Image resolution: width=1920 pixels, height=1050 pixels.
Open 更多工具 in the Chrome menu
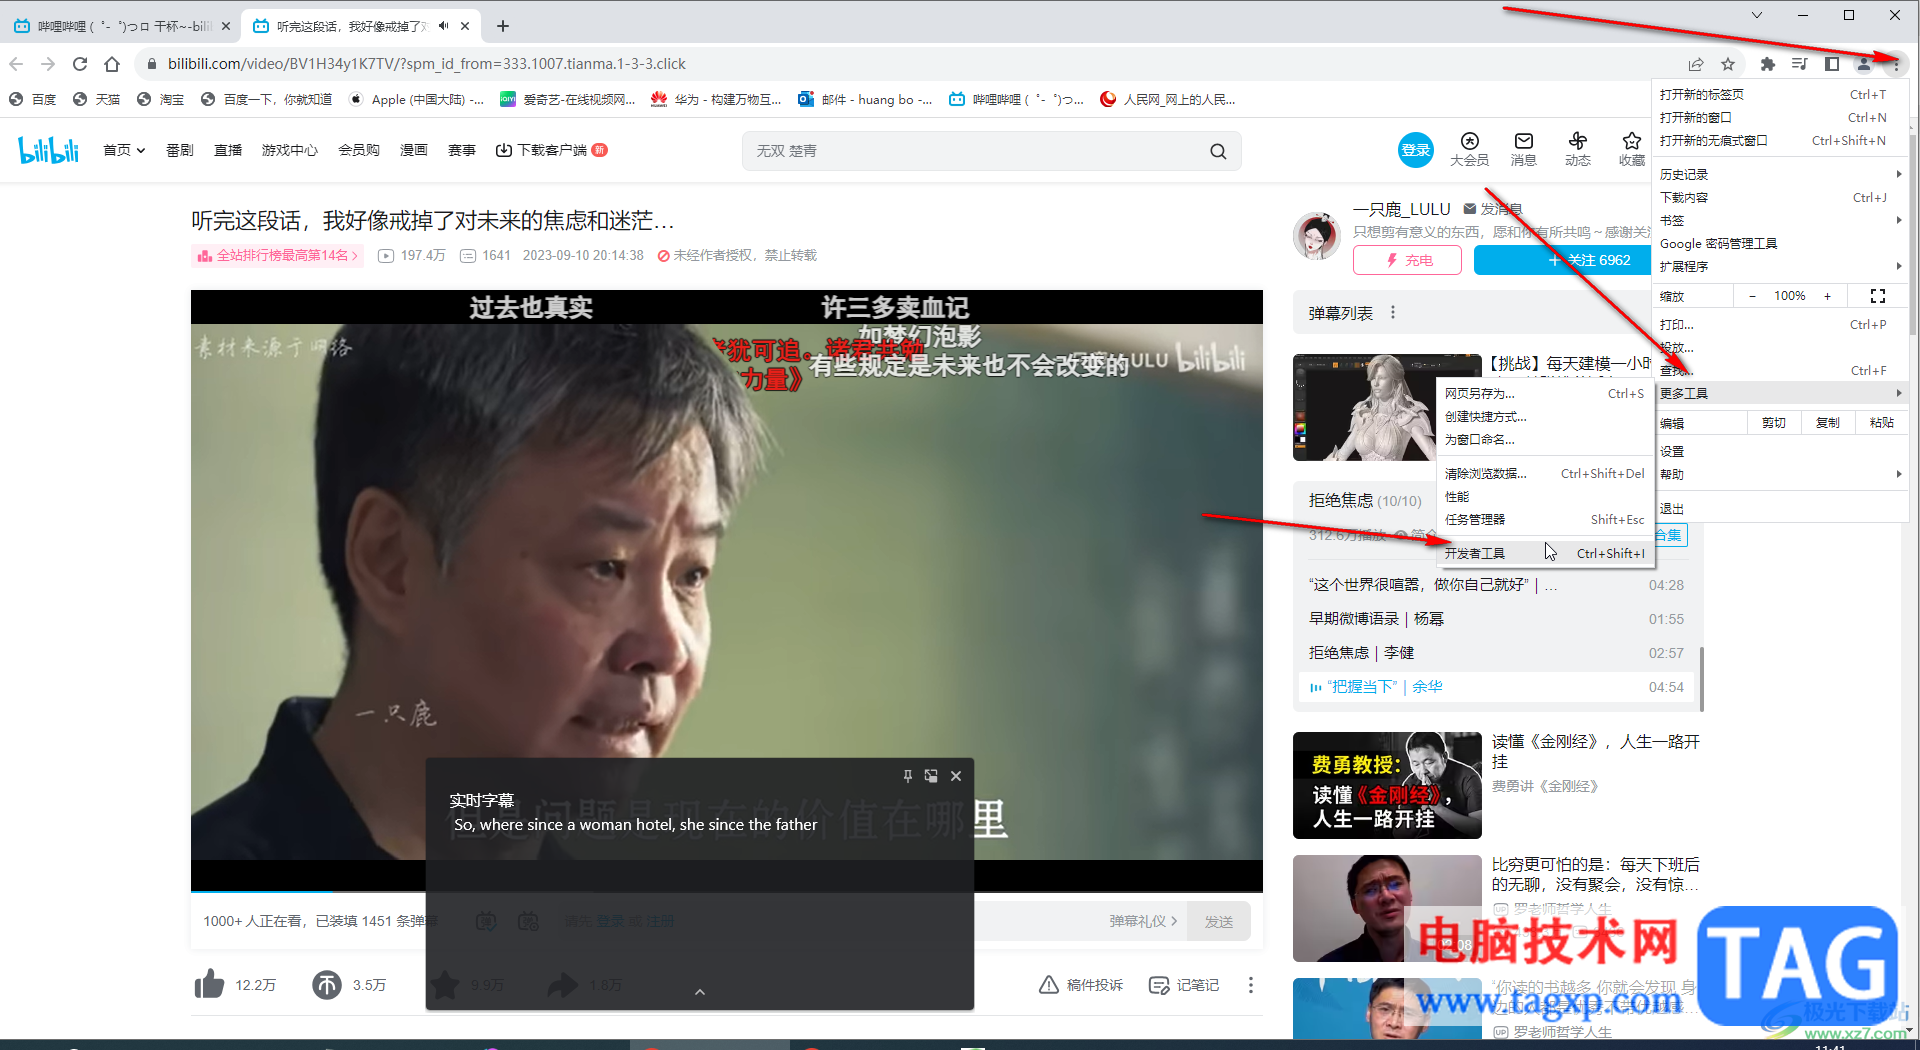pyautogui.click(x=1780, y=393)
